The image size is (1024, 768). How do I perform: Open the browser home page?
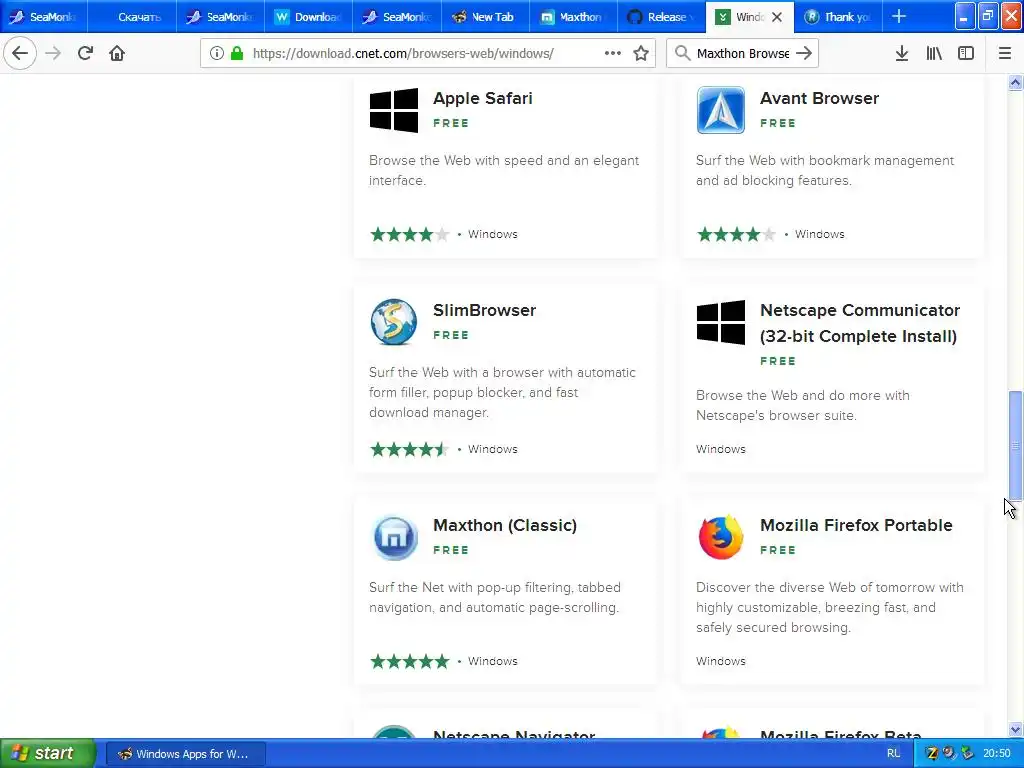(x=117, y=53)
